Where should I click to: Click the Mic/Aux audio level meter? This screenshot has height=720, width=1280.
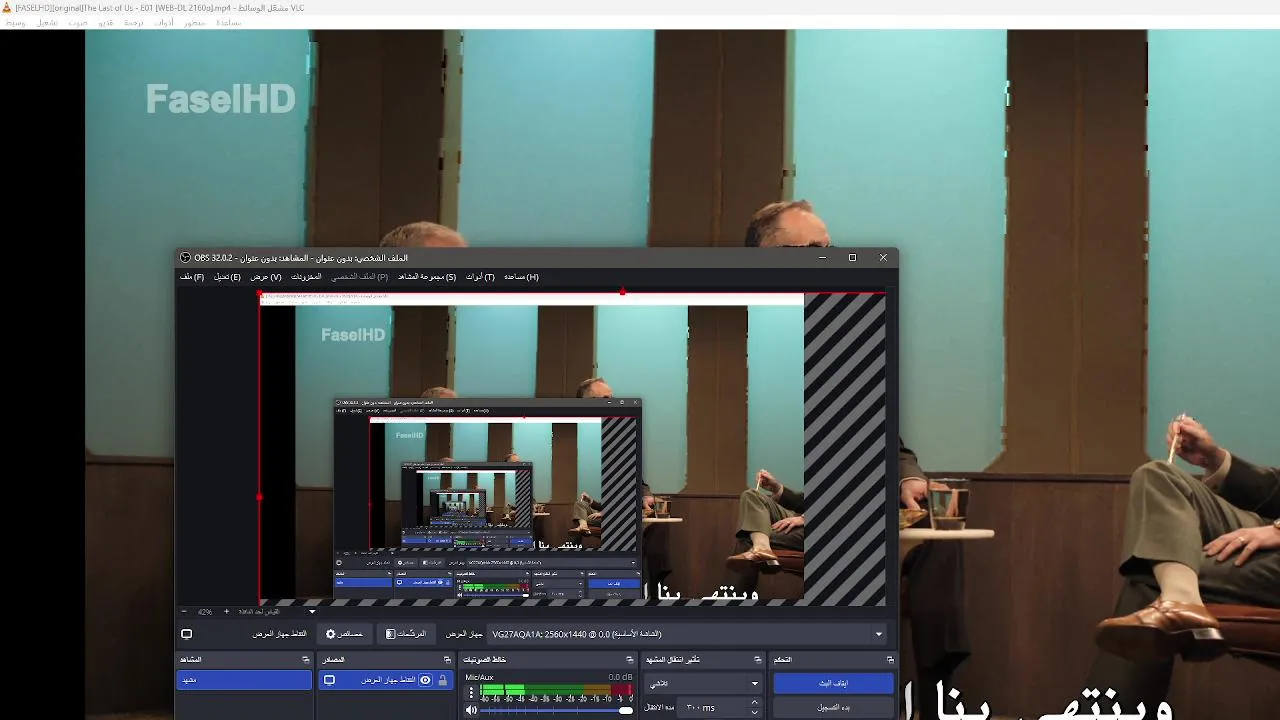[556, 689]
